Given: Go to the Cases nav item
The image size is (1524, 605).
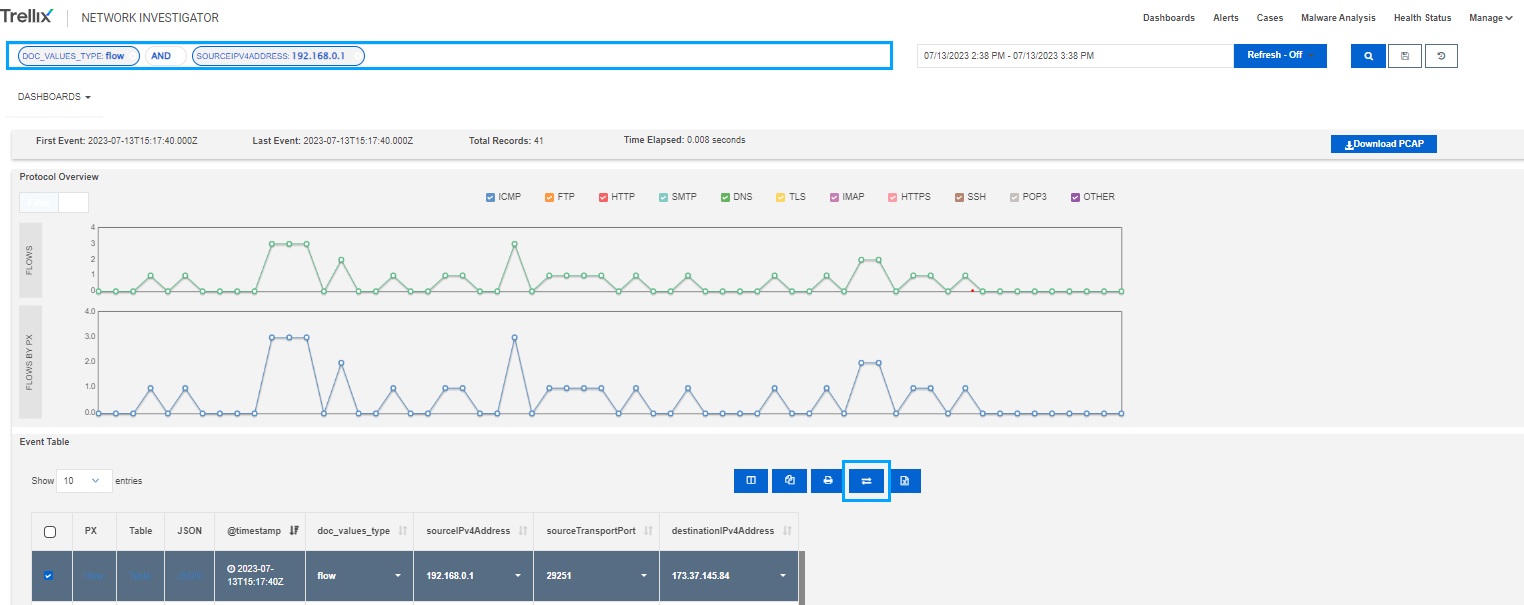Looking at the screenshot, I should [x=1270, y=18].
